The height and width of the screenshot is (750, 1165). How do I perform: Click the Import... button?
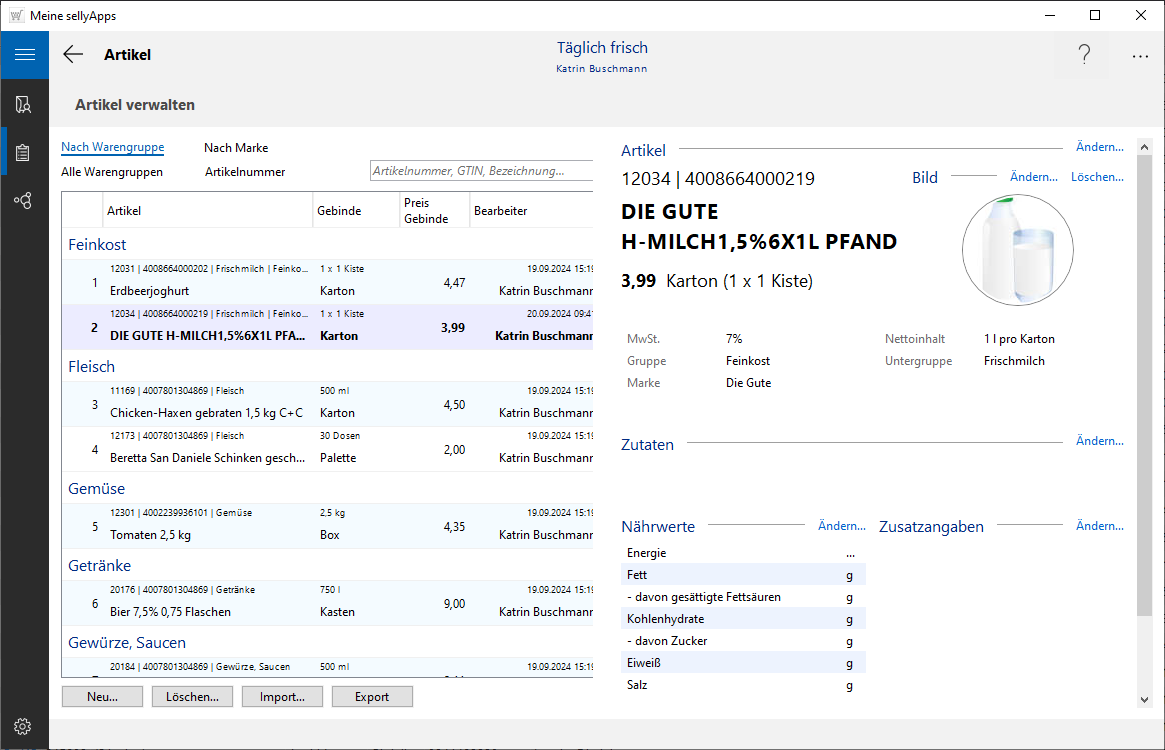282,697
